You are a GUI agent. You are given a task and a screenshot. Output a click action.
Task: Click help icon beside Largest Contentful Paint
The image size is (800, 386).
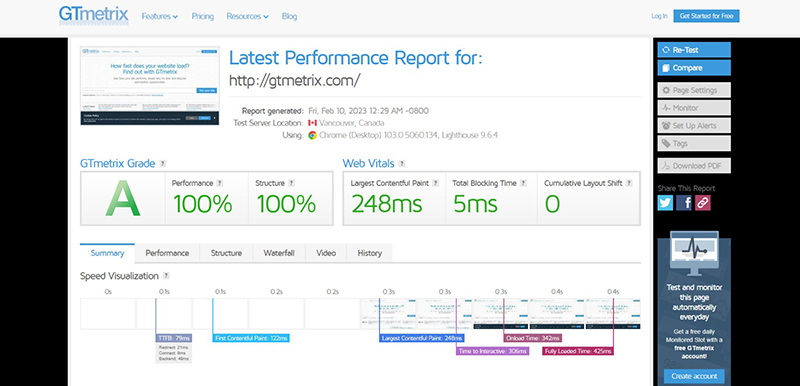coord(435,183)
